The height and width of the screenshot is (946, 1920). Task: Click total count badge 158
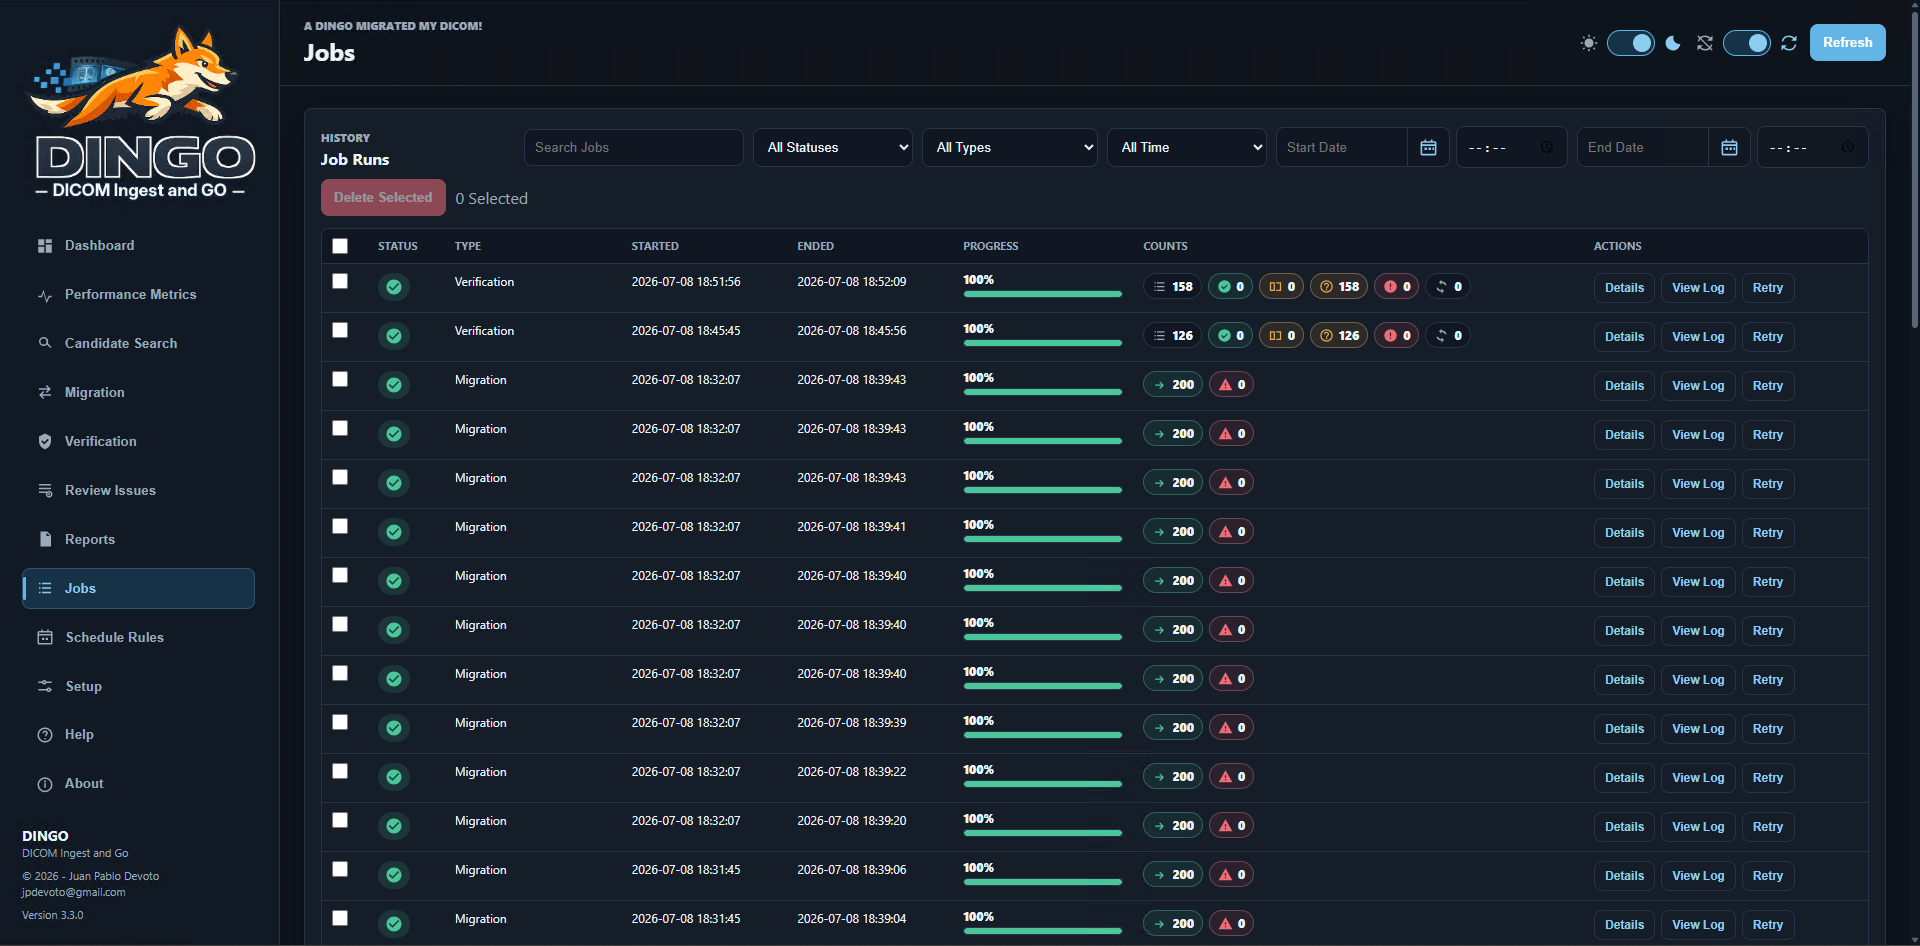click(1172, 287)
